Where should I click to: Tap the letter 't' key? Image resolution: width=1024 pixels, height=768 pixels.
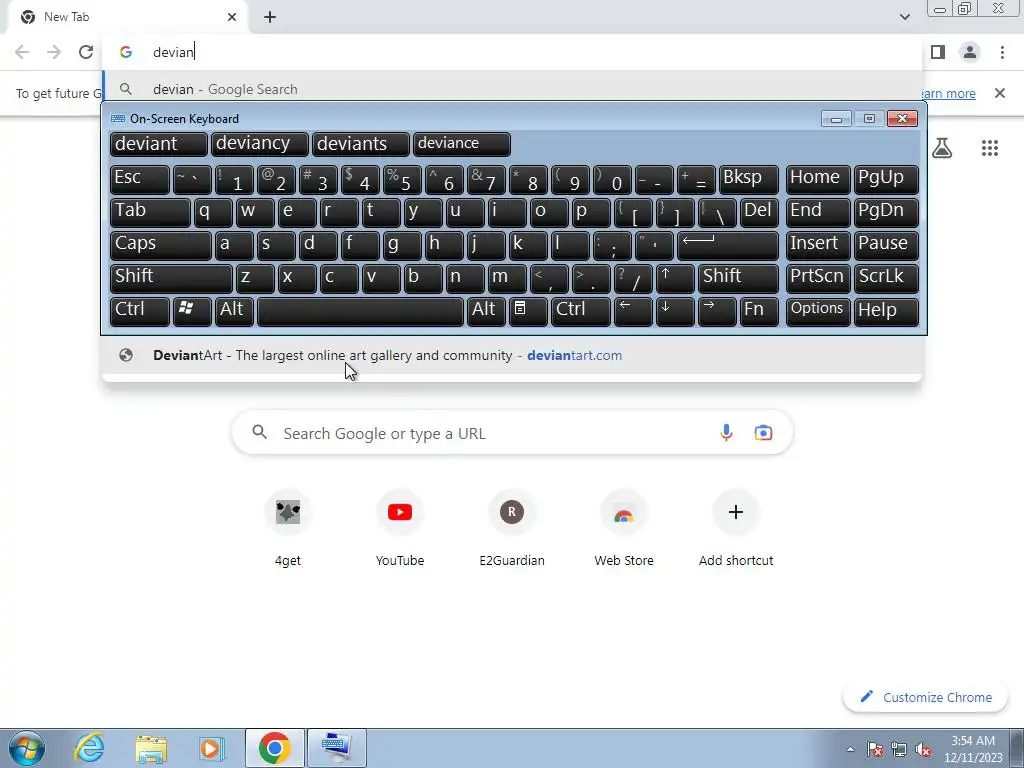[381, 212]
